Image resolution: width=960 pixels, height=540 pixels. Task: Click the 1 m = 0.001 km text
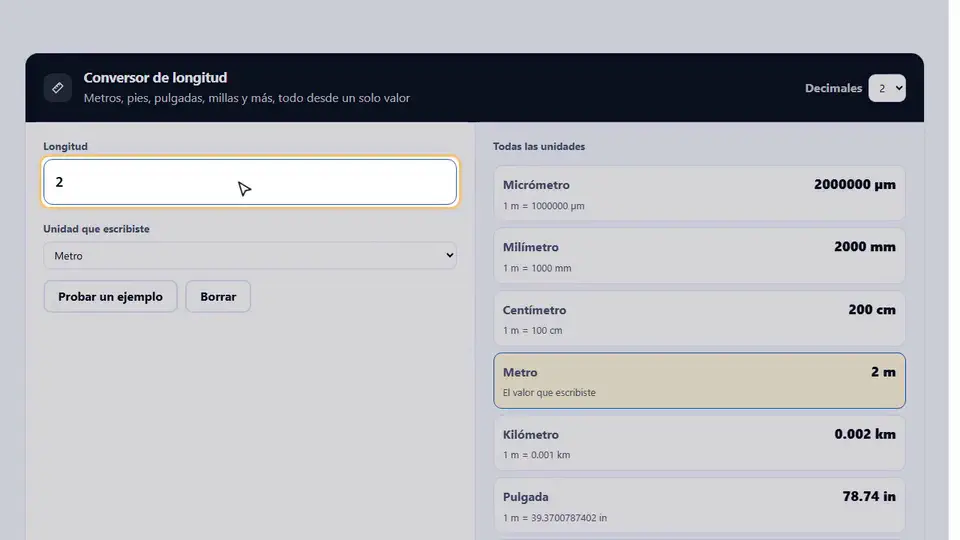(x=536, y=455)
